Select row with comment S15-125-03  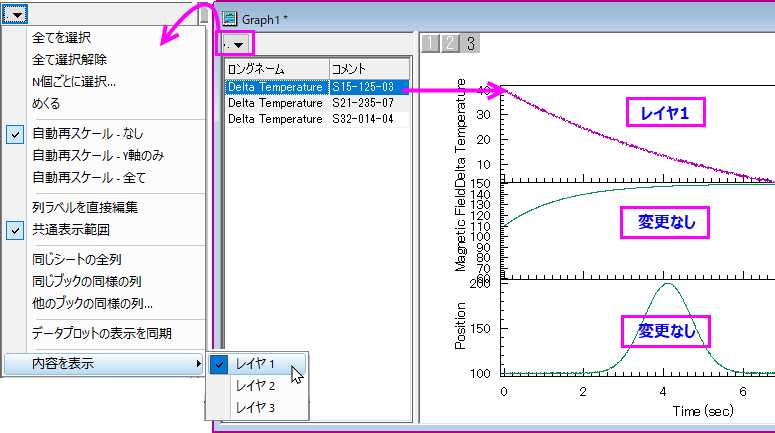coord(317,87)
